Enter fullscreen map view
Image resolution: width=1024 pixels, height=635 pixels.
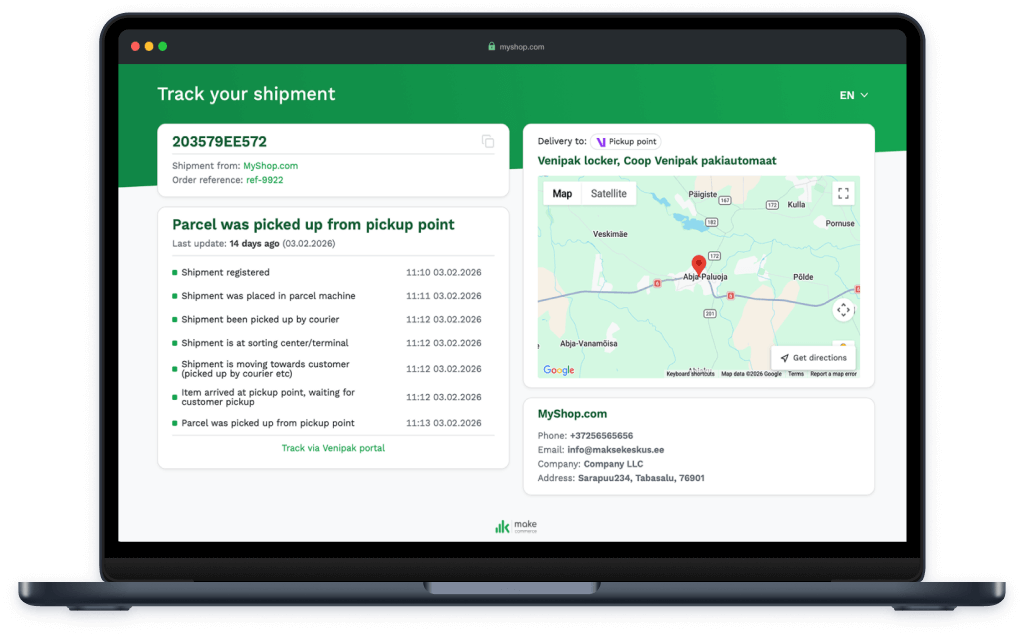[x=843, y=194]
